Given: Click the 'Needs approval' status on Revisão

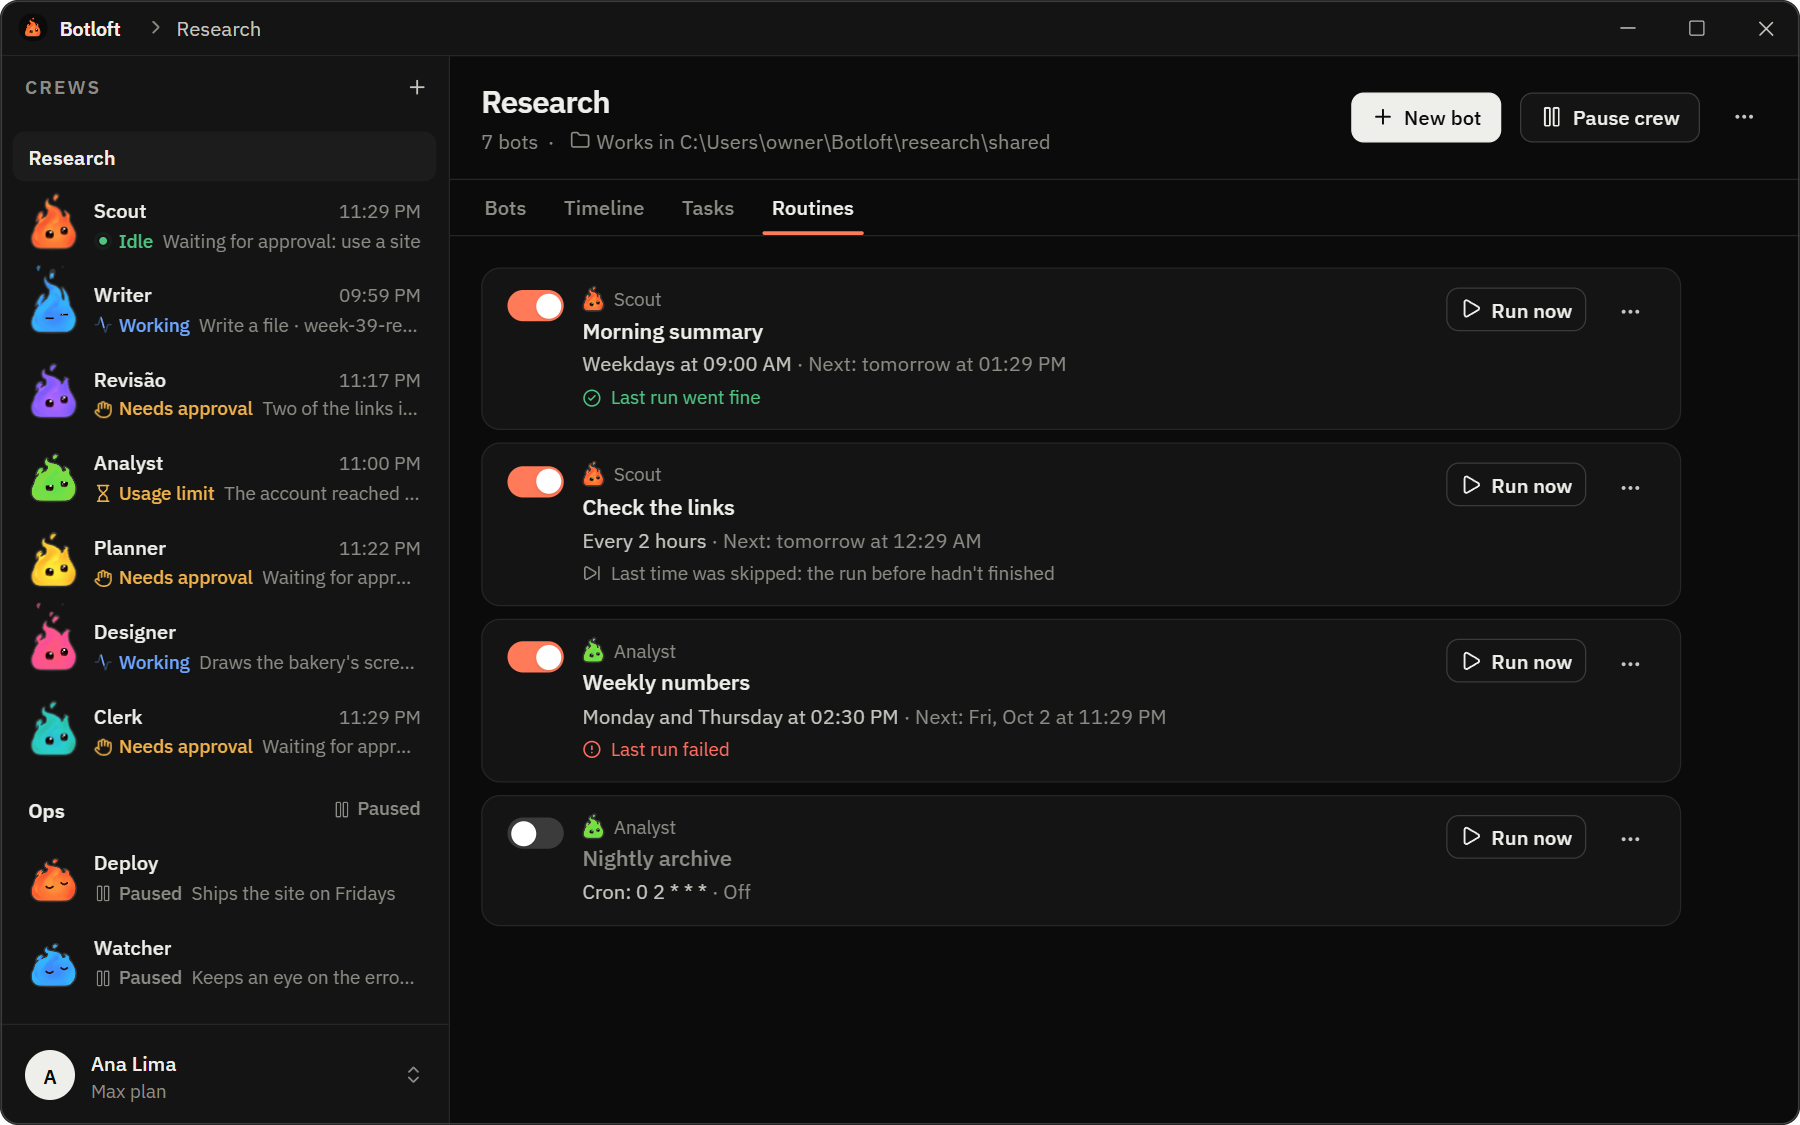Looking at the screenshot, I should tap(174, 409).
